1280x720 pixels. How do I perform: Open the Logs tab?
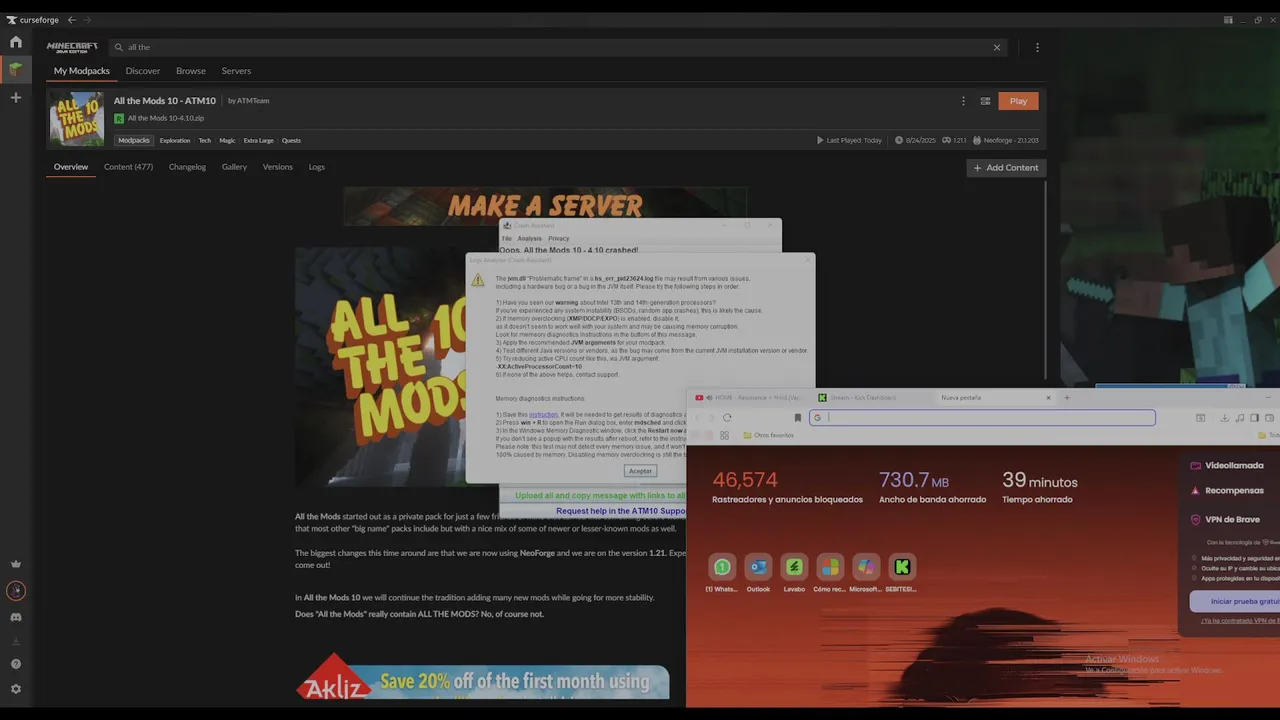[x=316, y=167]
